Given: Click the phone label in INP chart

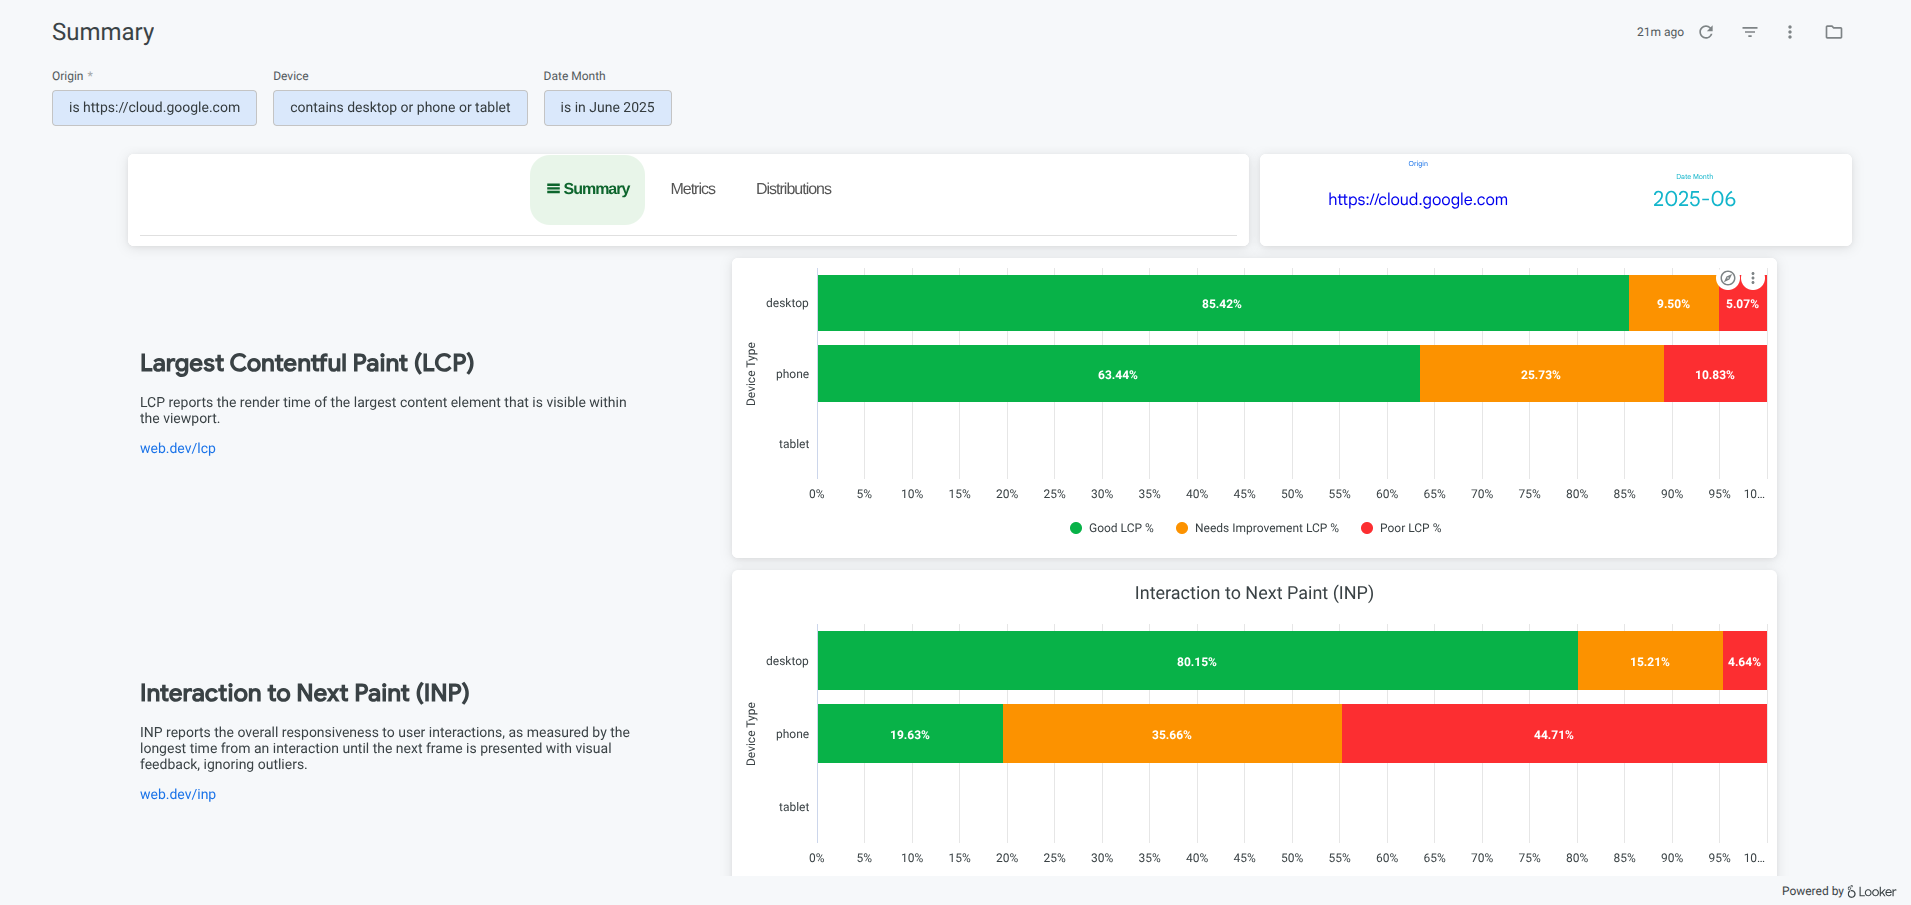Looking at the screenshot, I should coord(792,734).
